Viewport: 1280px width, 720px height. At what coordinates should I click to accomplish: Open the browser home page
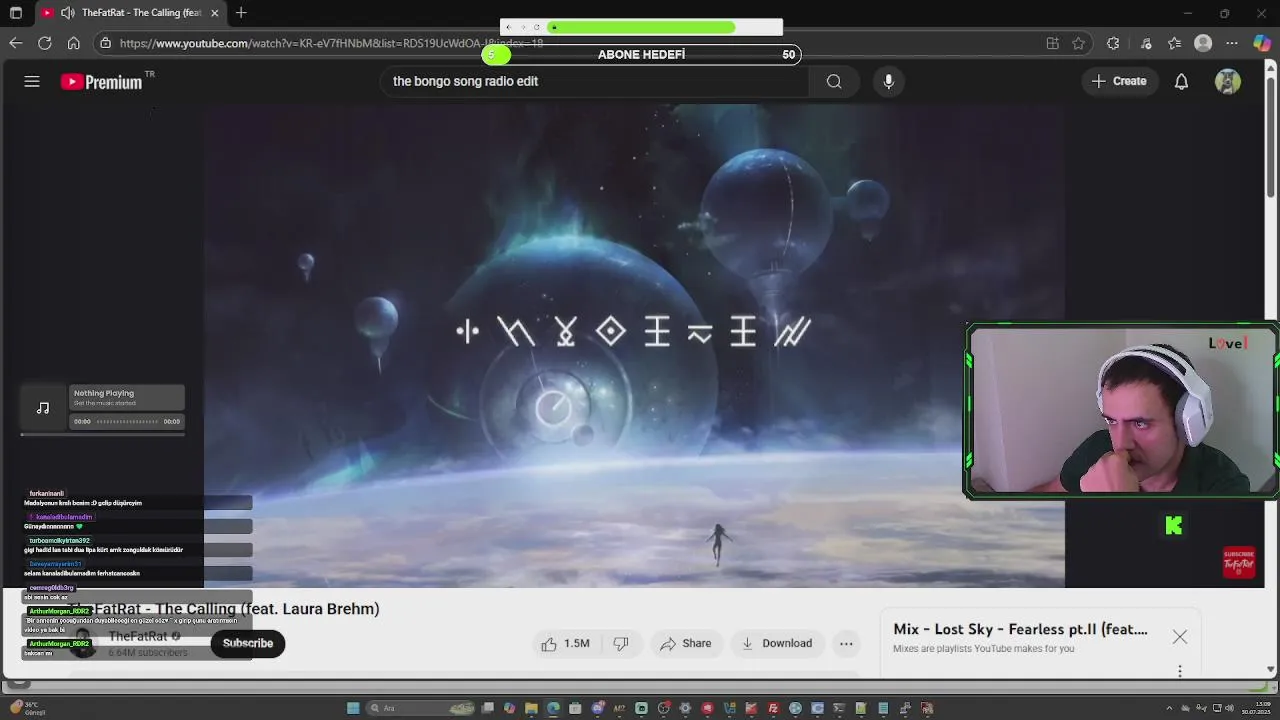pos(73,43)
